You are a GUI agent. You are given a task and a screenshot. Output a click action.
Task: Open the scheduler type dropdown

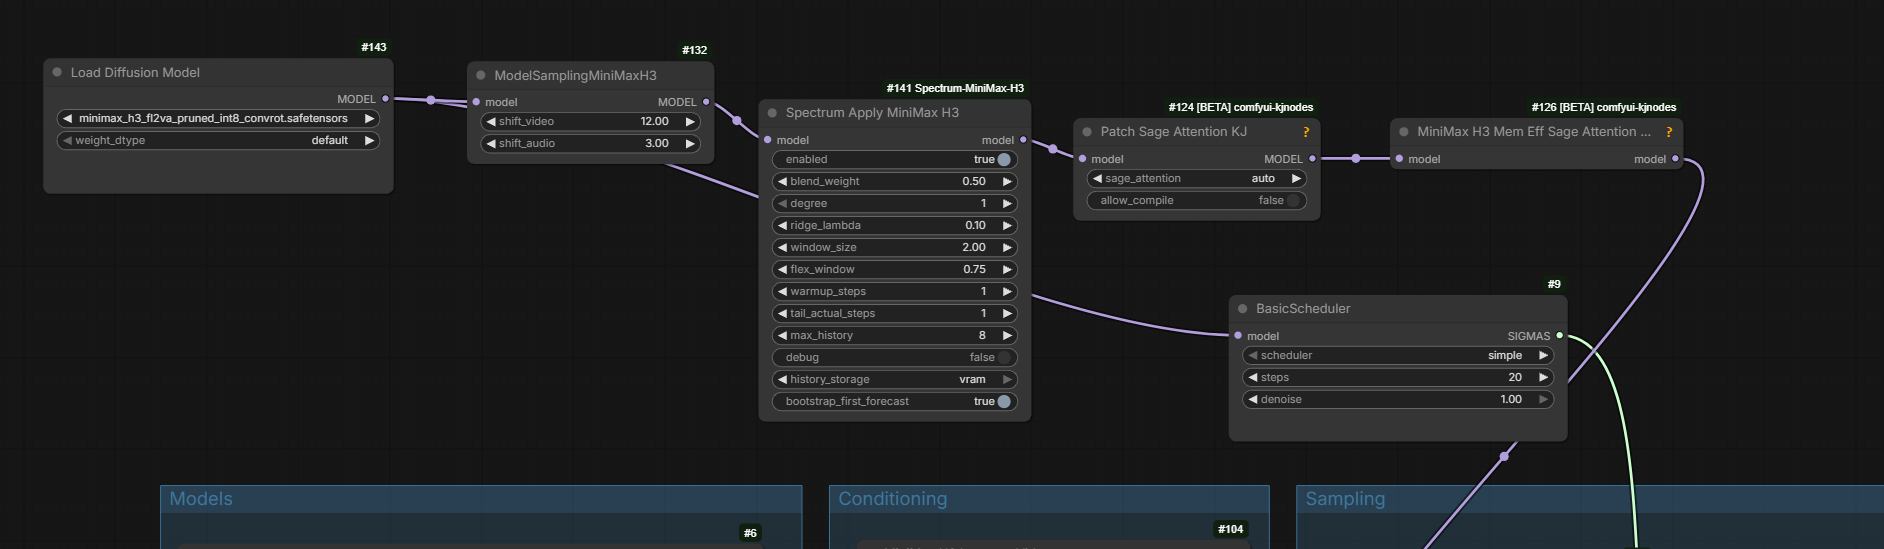(x=1398, y=355)
